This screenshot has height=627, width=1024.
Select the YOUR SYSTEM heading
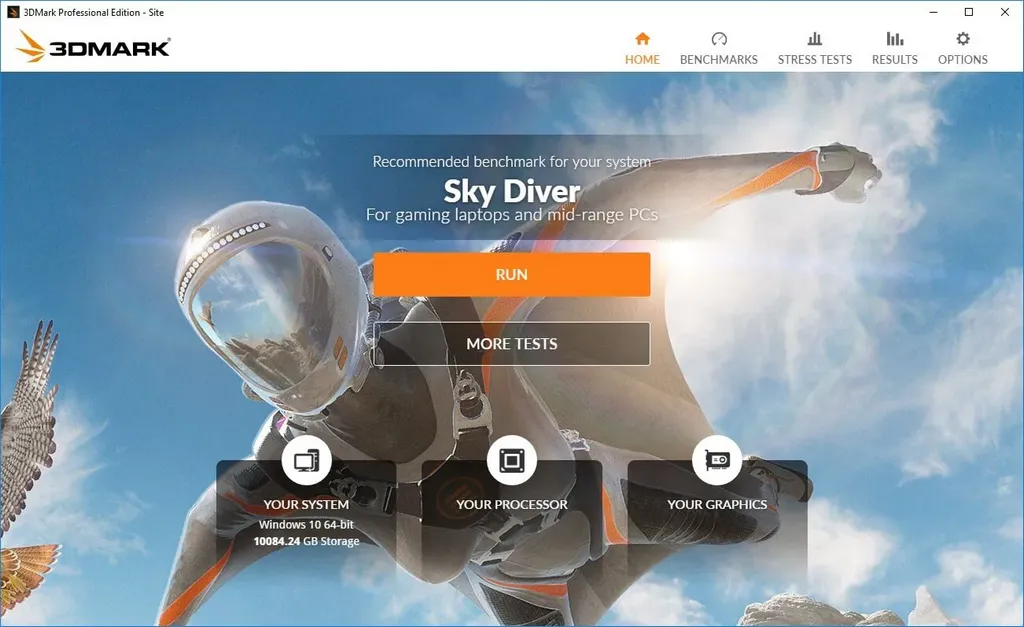tap(306, 504)
